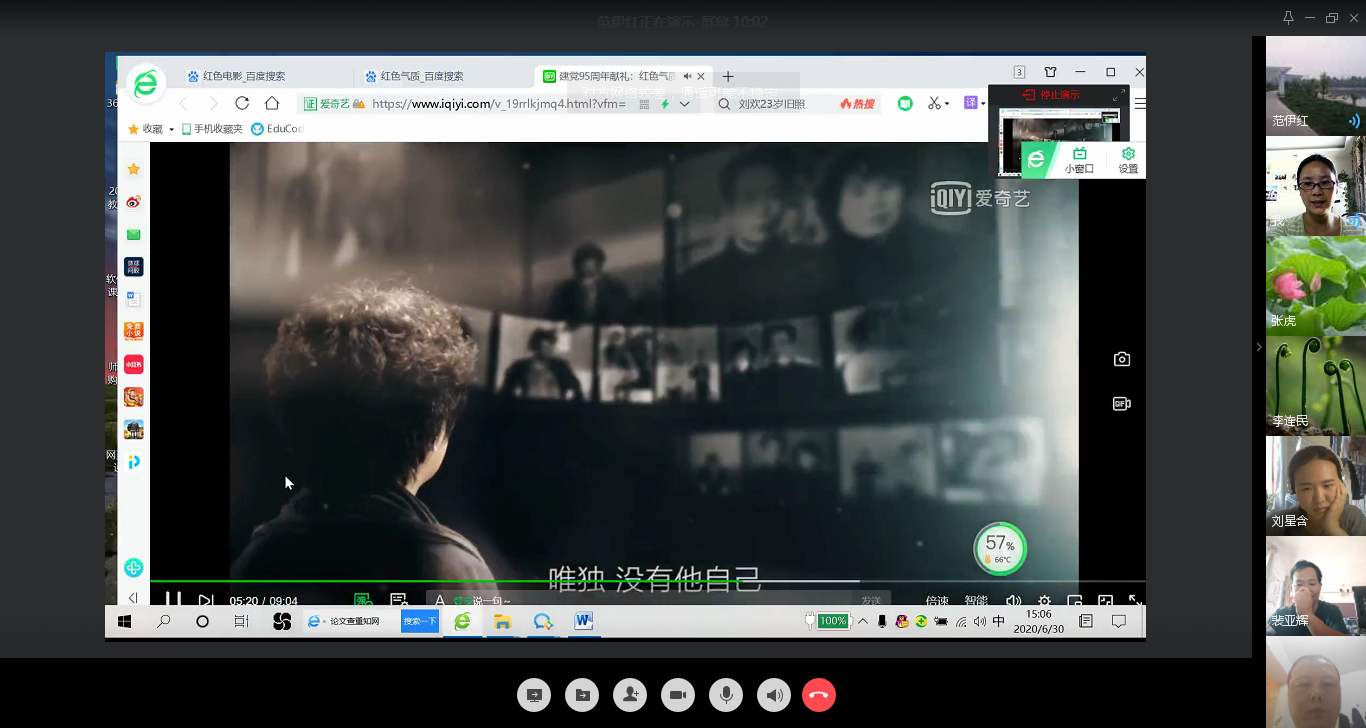Open video player settings gear
The image size is (1366, 728).
pos(1044,600)
